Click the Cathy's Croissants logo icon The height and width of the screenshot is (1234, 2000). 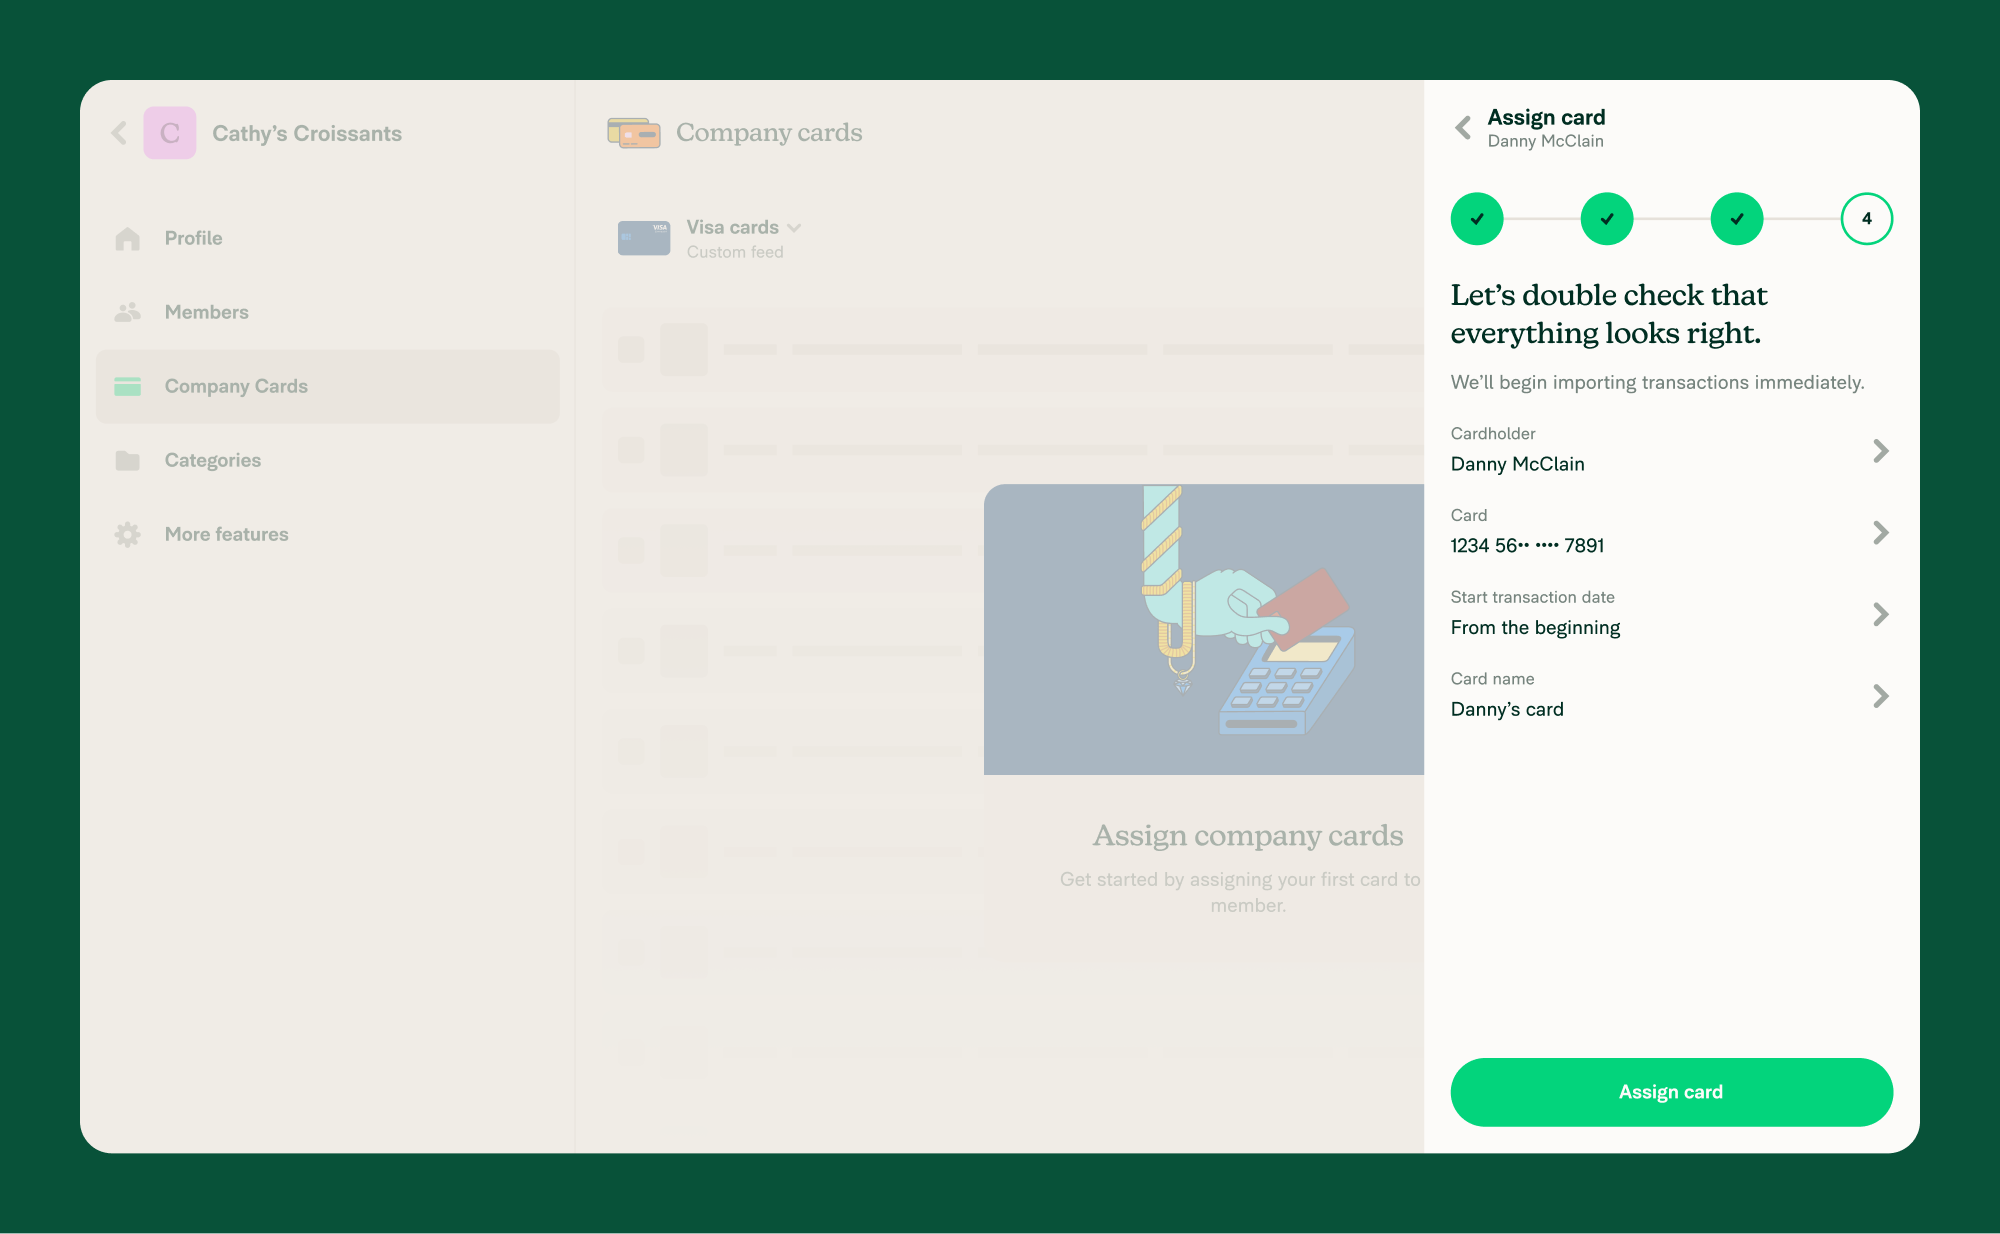(x=170, y=131)
